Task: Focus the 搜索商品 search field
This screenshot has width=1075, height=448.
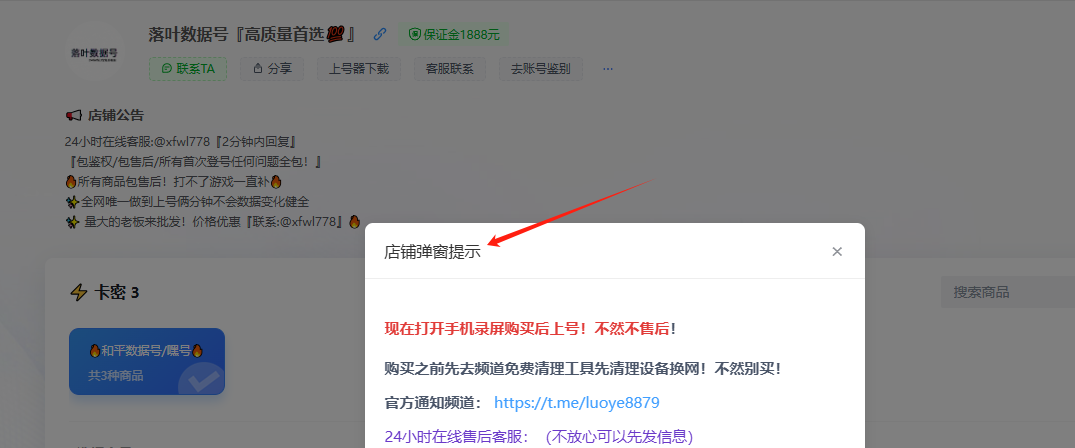Action: coord(1005,292)
